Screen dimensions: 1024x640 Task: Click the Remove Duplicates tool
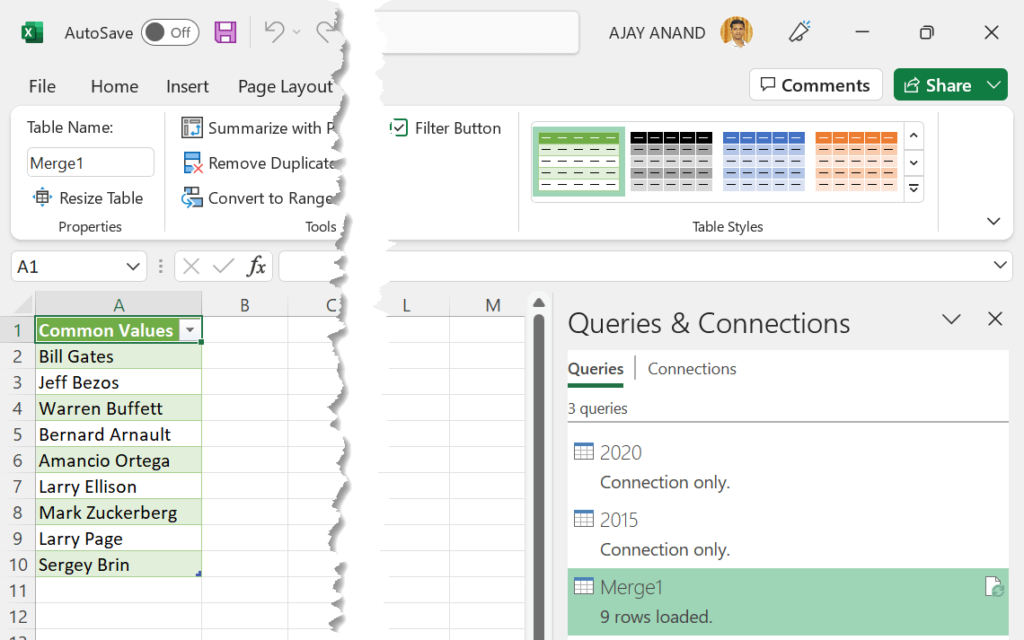[x=190, y=163]
